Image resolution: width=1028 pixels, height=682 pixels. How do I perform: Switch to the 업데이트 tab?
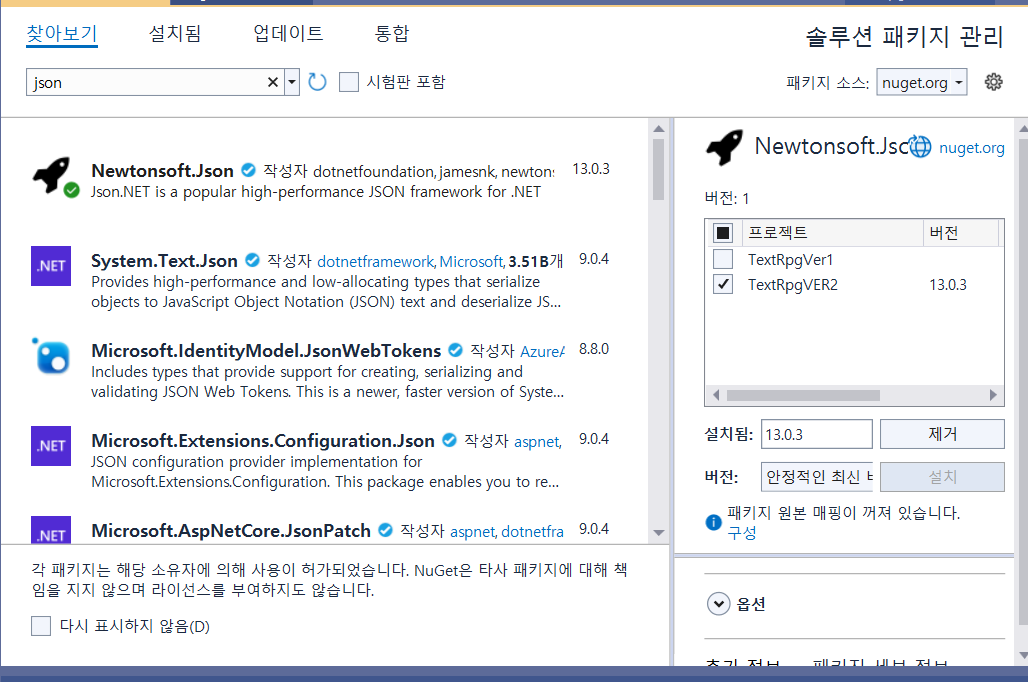pyautogui.click(x=288, y=33)
